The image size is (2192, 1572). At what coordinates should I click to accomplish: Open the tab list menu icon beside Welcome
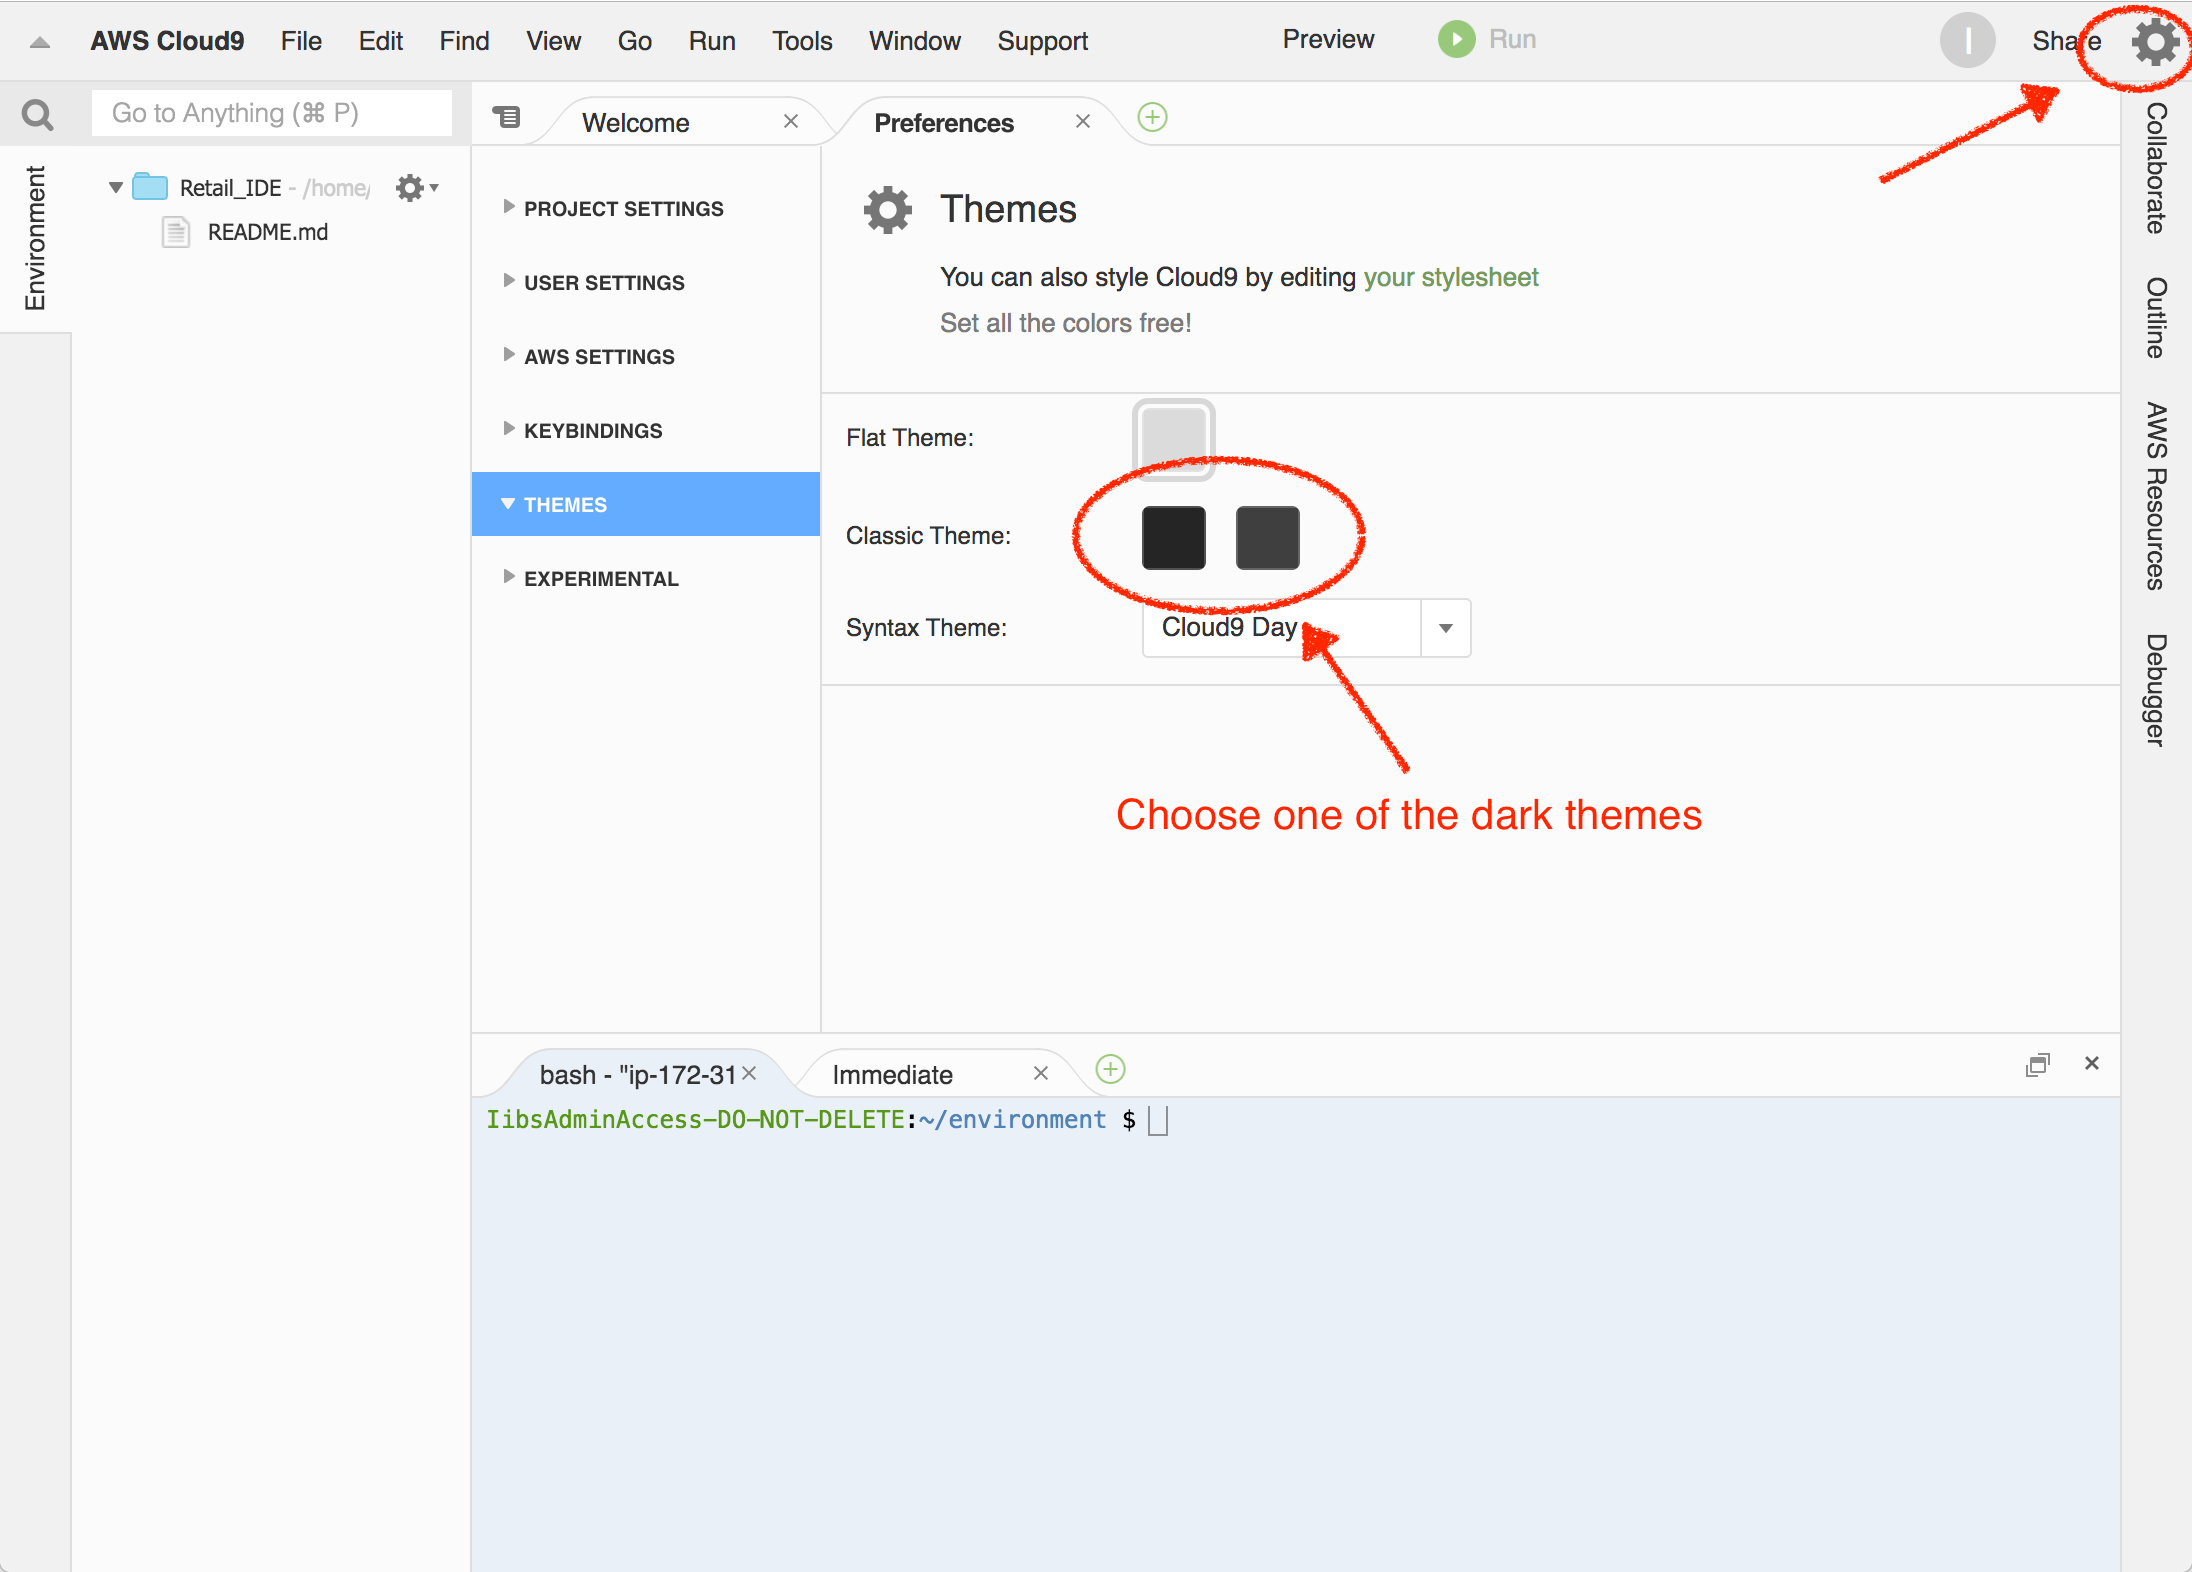[x=507, y=117]
